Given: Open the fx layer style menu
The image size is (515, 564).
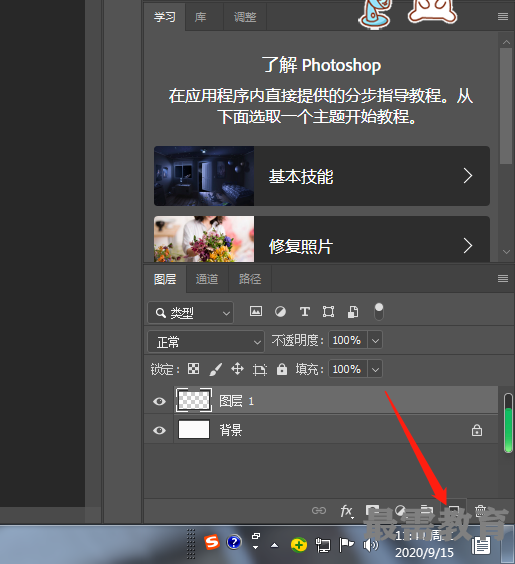Looking at the screenshot, I should tap(347, 511).
